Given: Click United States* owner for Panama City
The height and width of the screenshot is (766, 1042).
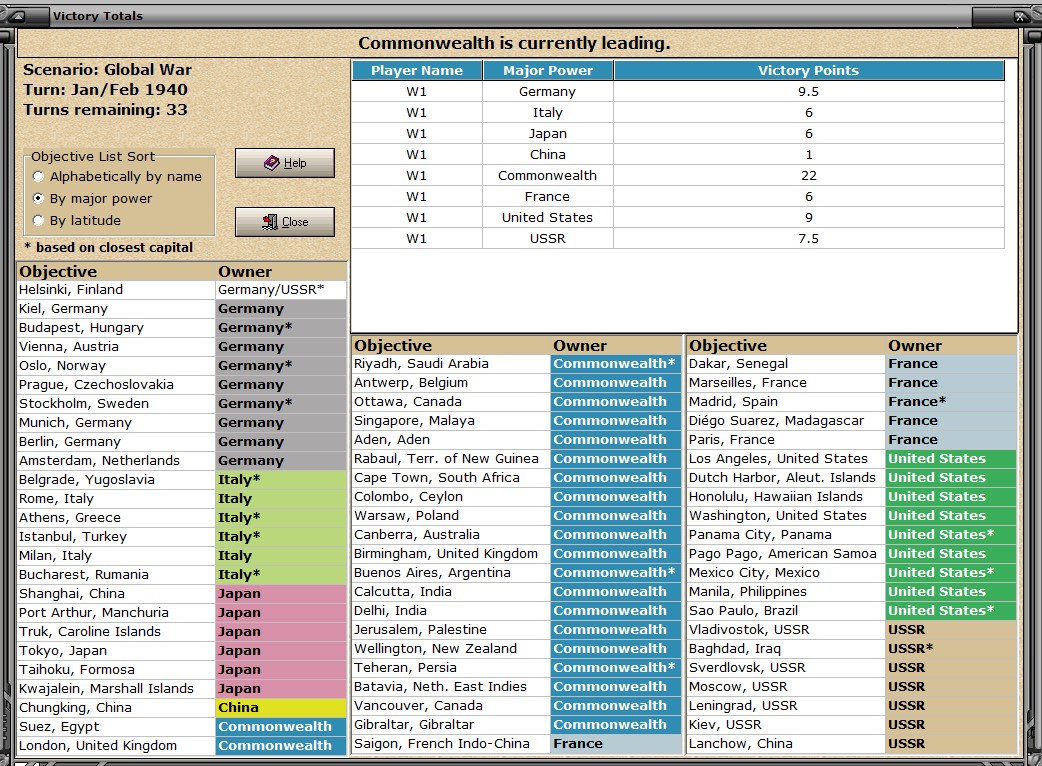Looking at the screenshot, I should pyautogui.click(x=951, y=535).
